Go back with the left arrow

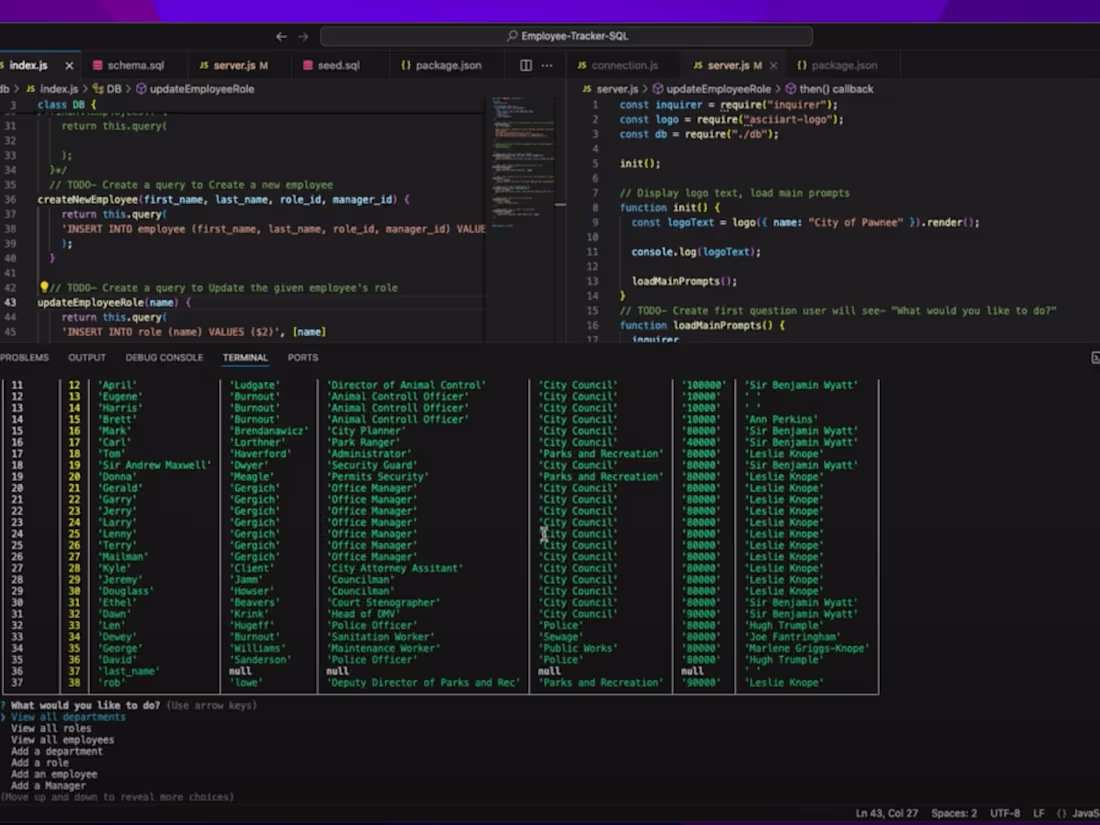(281, 36)
